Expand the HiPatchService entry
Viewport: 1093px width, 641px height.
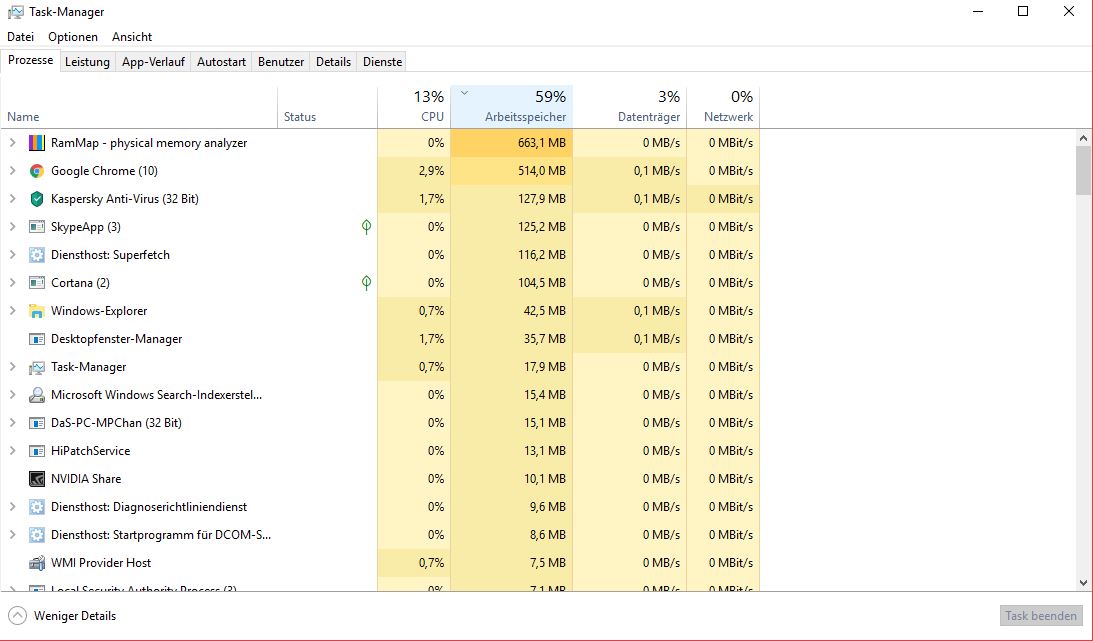tap(12, 451)
